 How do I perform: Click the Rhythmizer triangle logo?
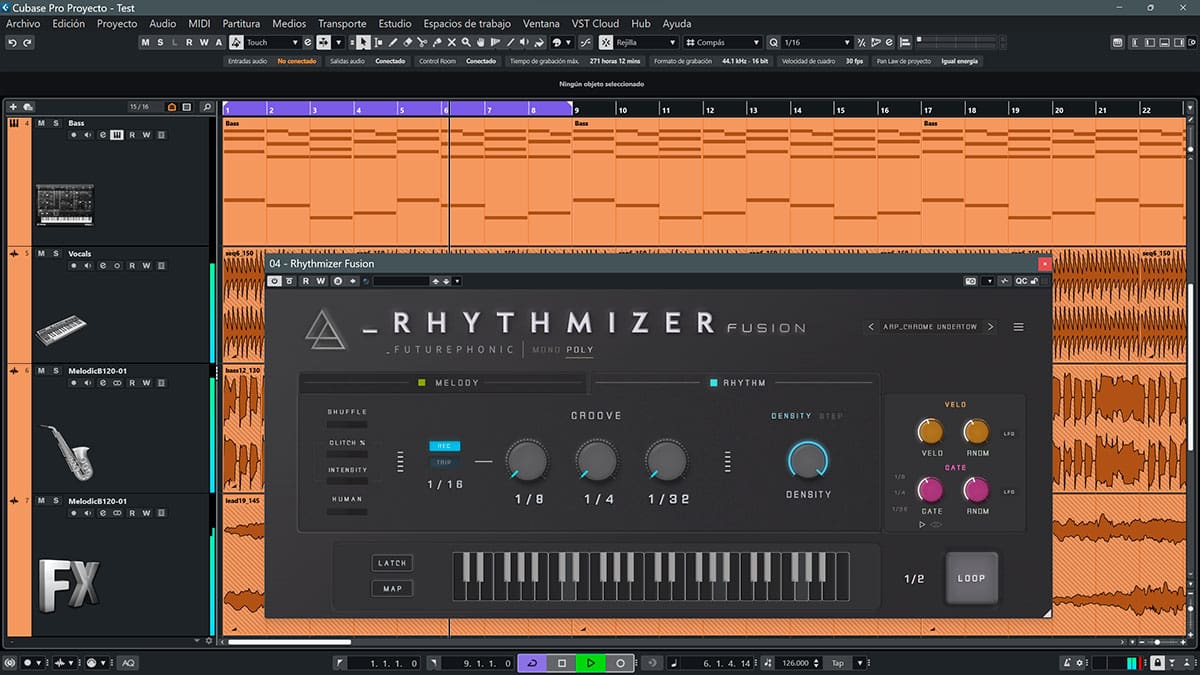325,329
